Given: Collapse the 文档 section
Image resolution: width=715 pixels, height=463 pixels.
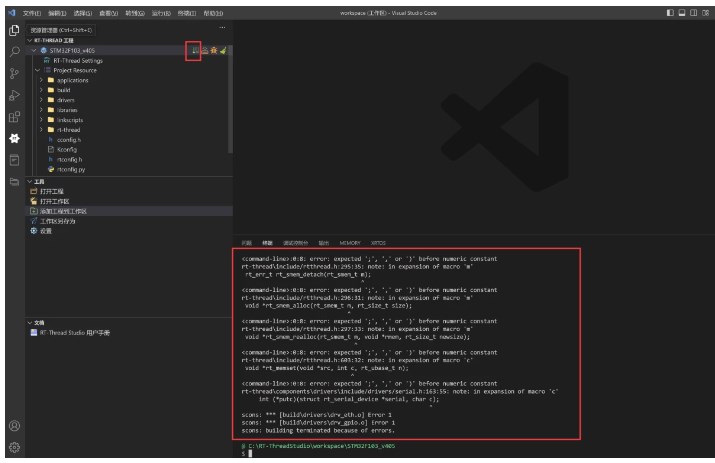Looking at the screenshot, I should point(30,323).
